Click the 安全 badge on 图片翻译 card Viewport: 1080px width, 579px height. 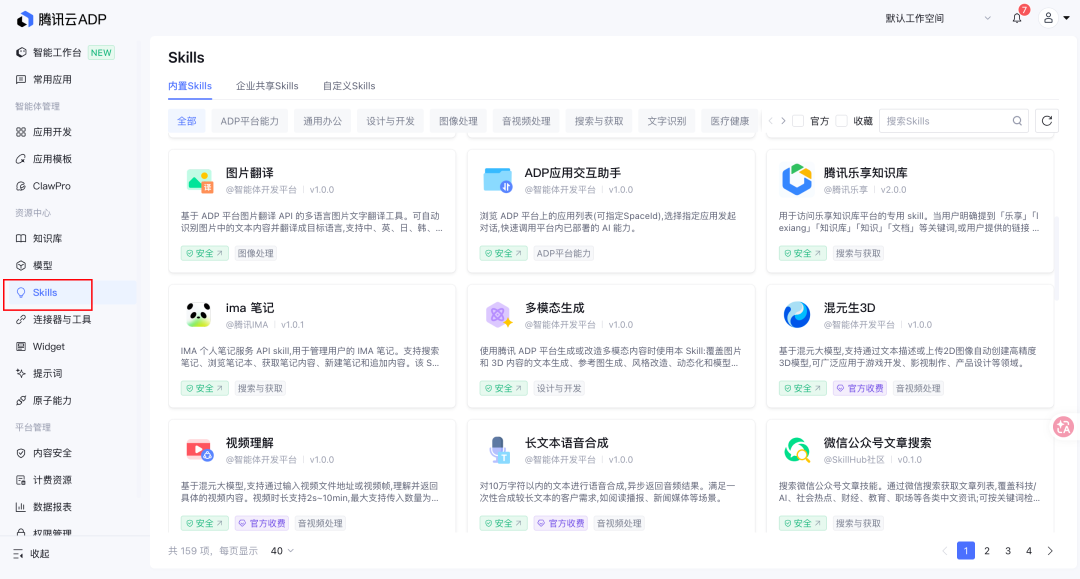tap(205, 253)
